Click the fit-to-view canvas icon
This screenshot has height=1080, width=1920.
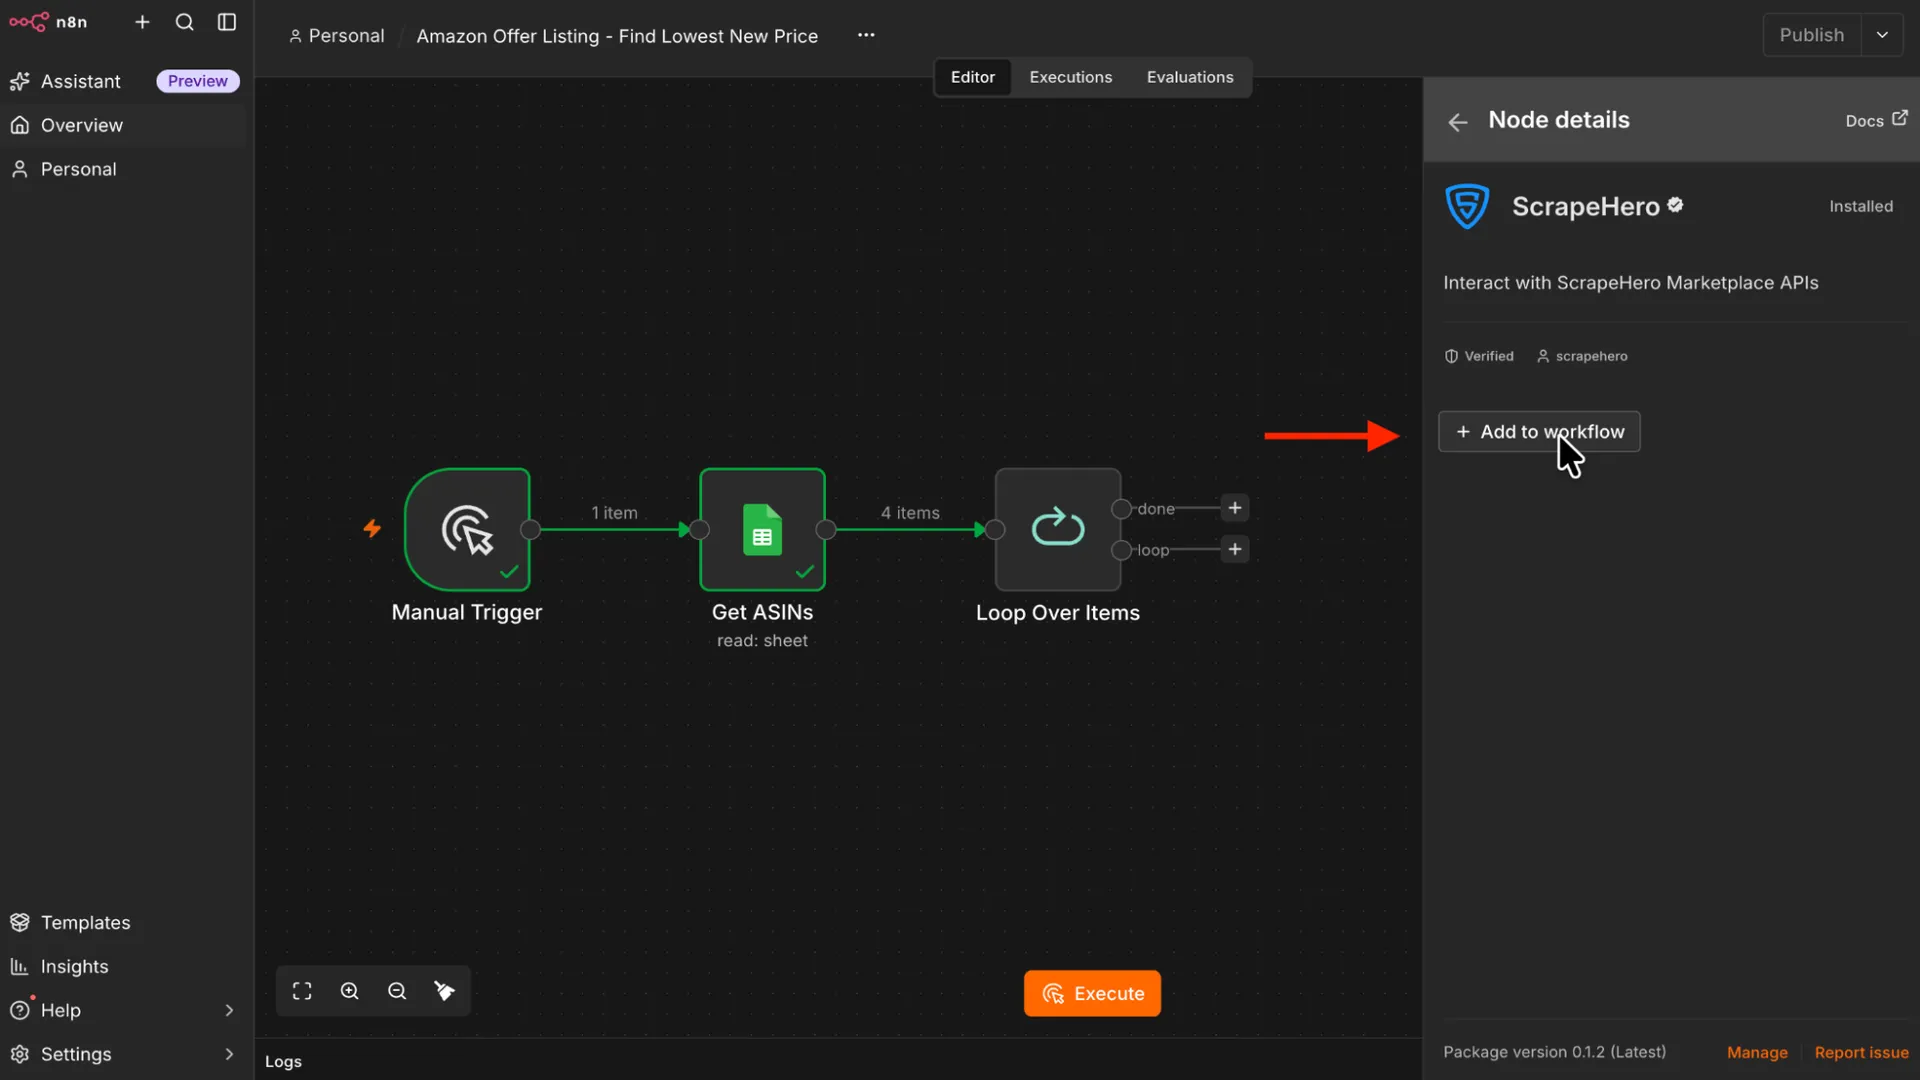click(302, 991)
